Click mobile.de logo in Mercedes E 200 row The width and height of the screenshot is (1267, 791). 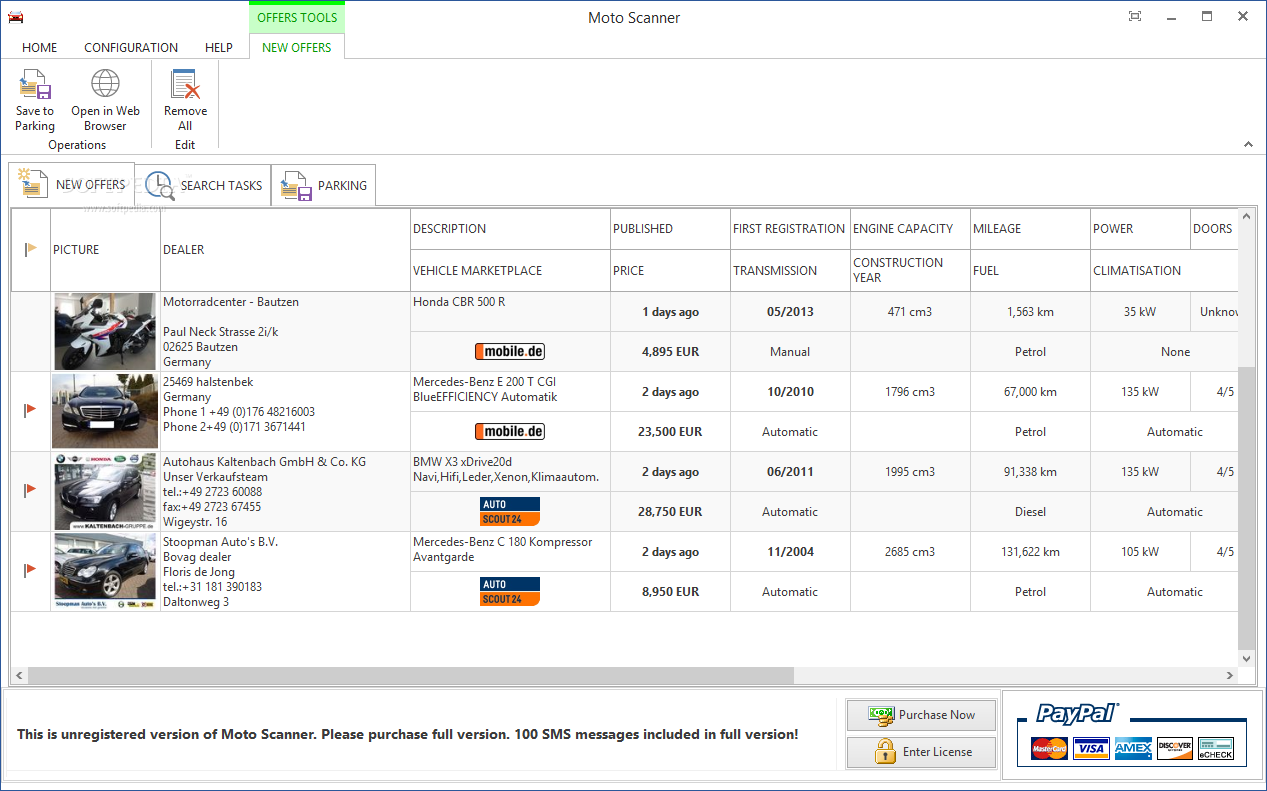click(510, 432)
